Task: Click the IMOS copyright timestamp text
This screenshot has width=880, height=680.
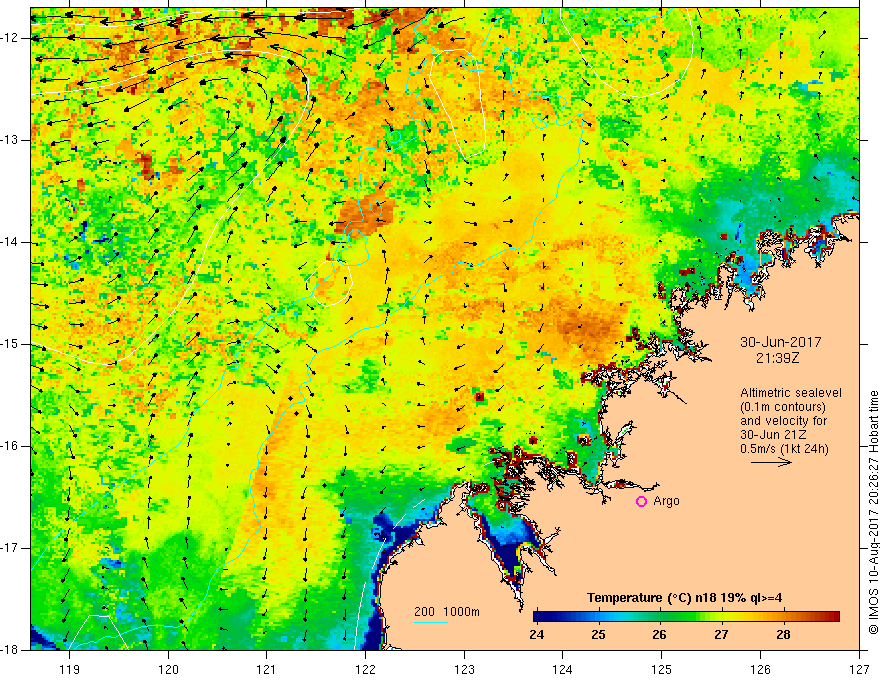Action: pos(873,512)
